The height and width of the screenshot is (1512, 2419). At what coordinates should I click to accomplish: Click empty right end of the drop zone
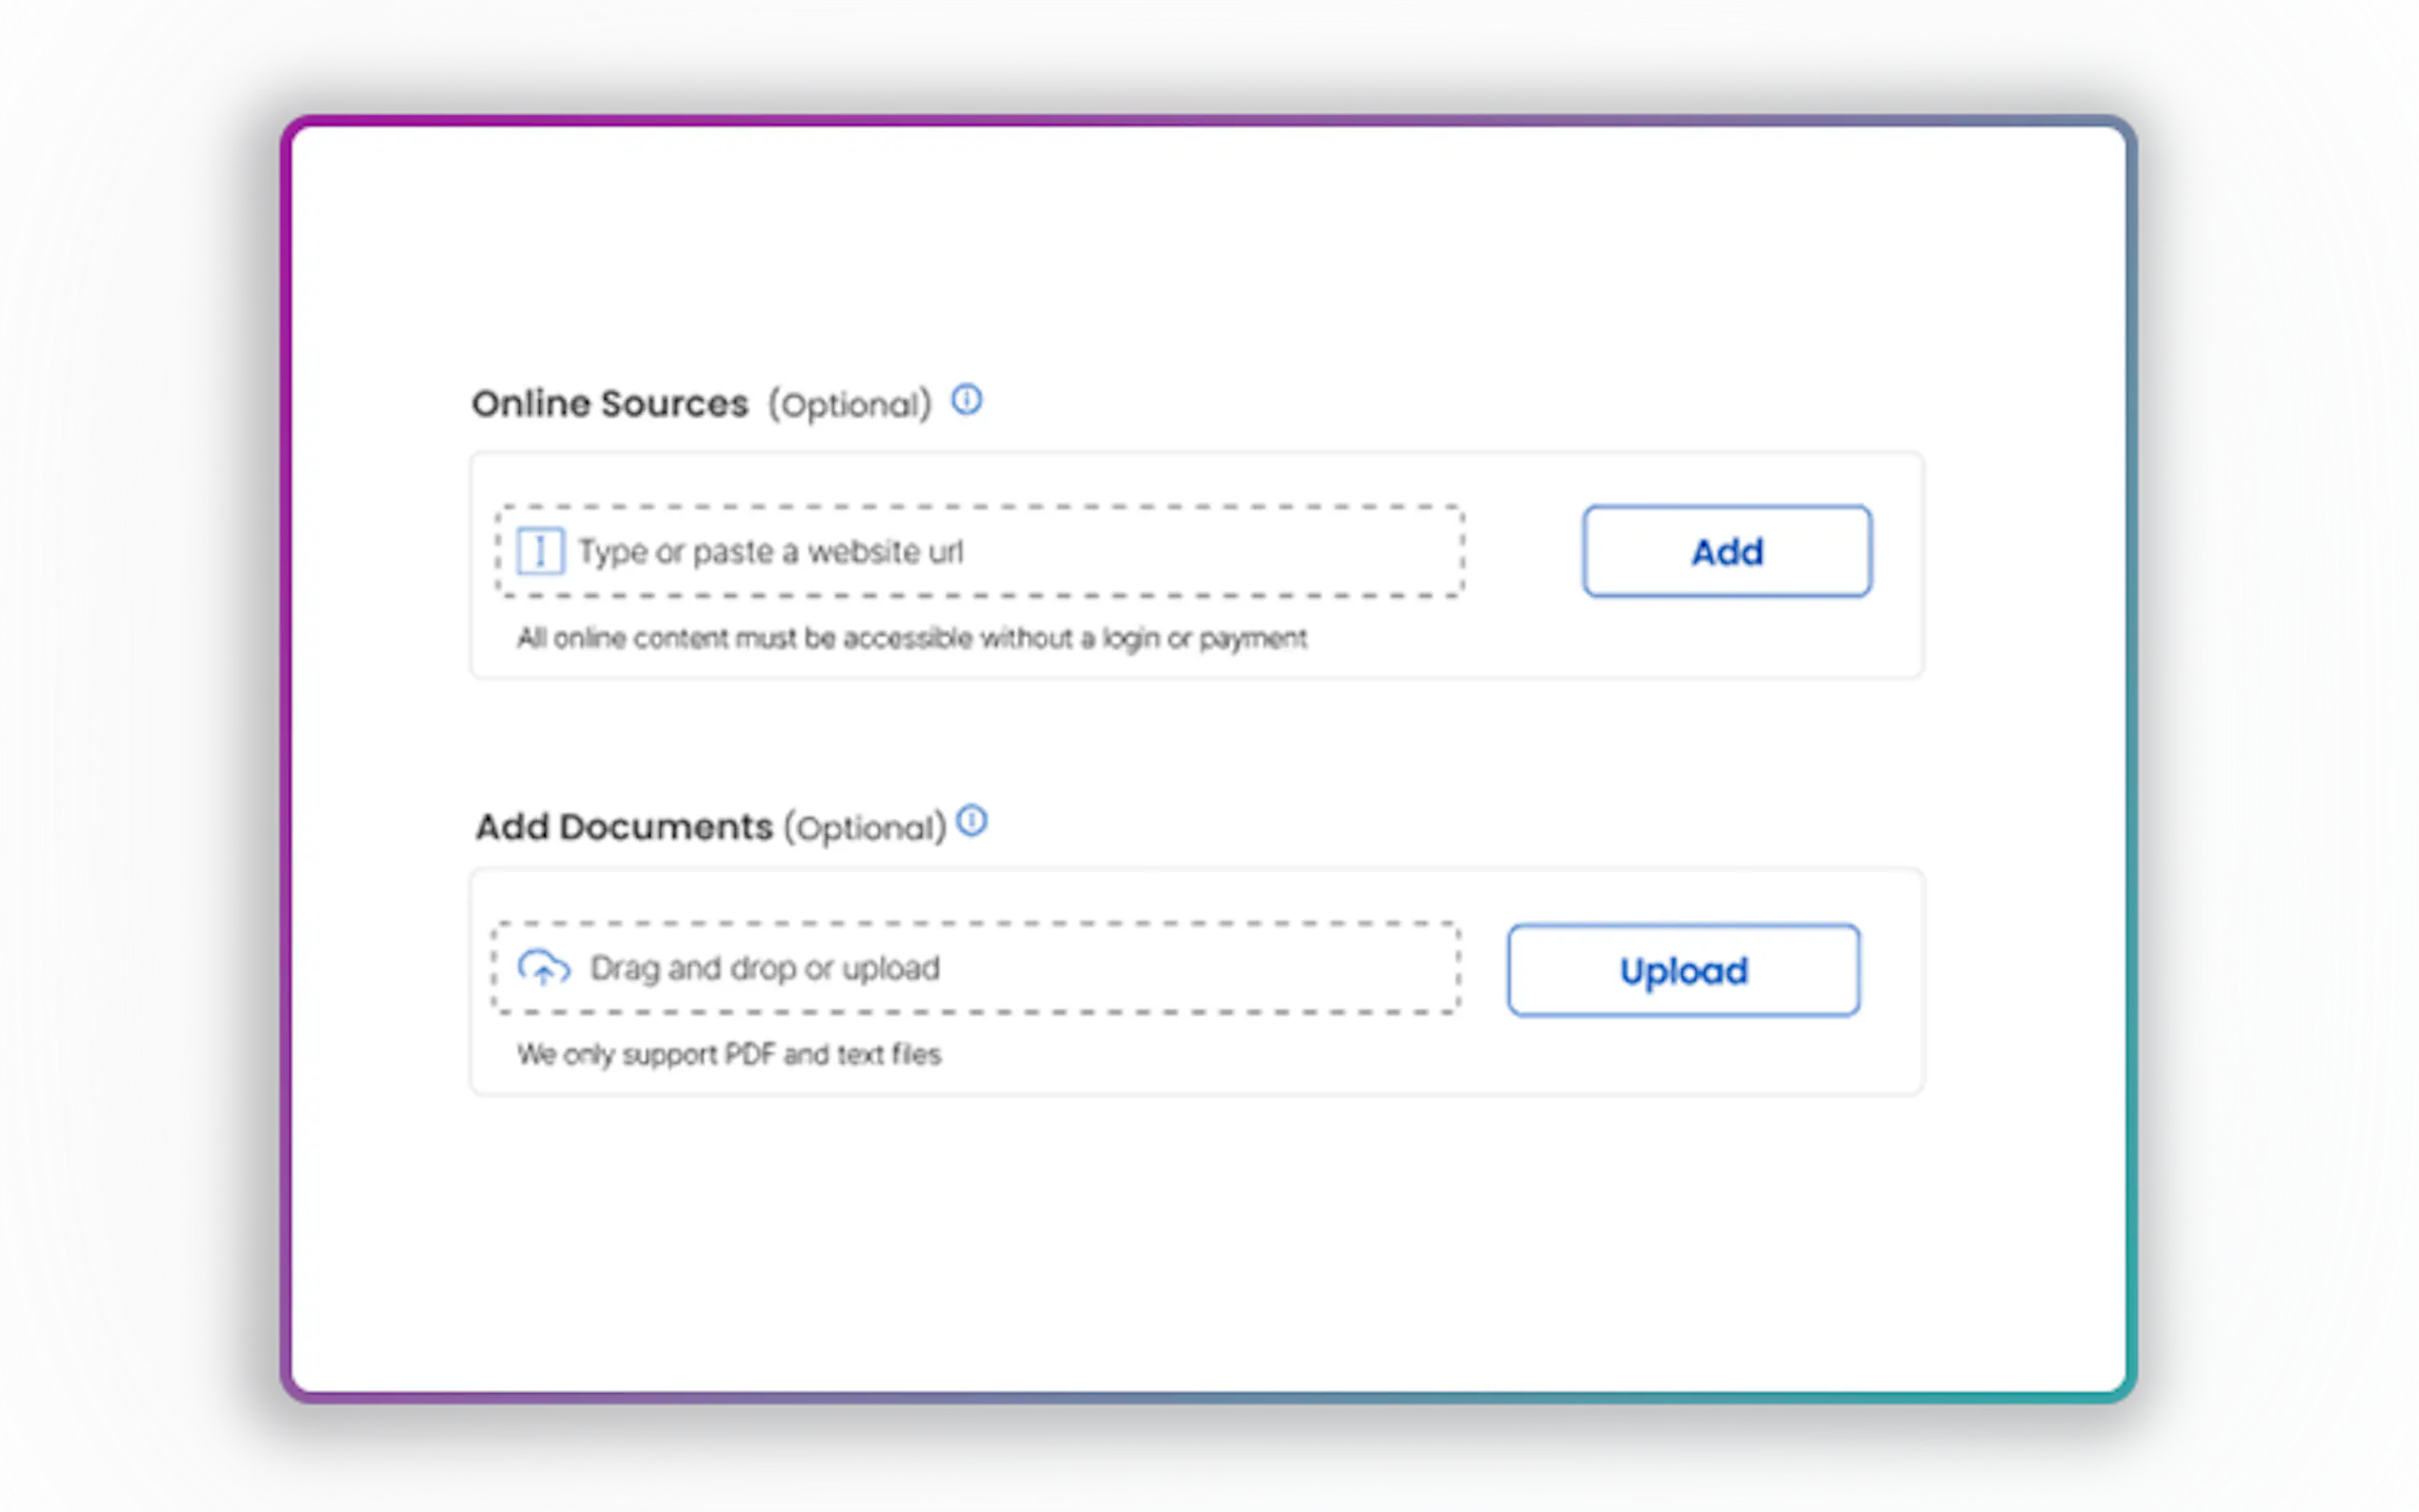pos(1350,968)
